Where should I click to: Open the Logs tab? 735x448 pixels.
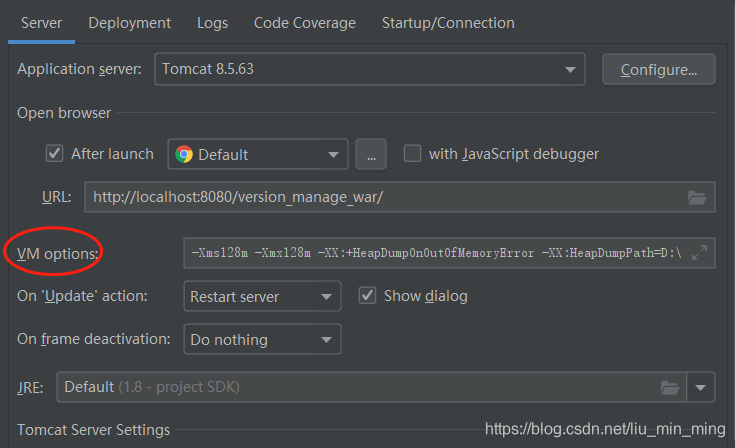coord(212,23)
